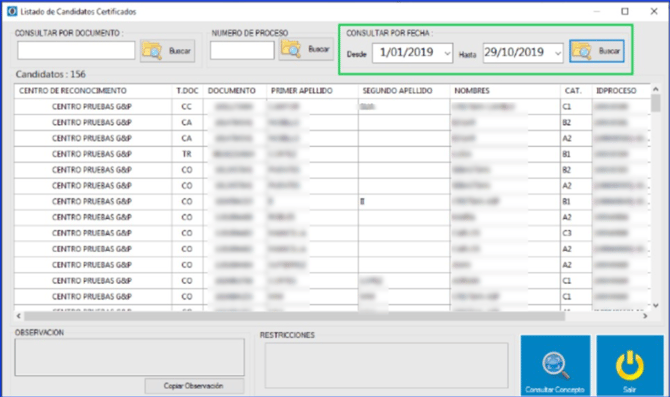Select the row with T.DOC CC
This screenshot has height=397, width=670.
(332, 107)
